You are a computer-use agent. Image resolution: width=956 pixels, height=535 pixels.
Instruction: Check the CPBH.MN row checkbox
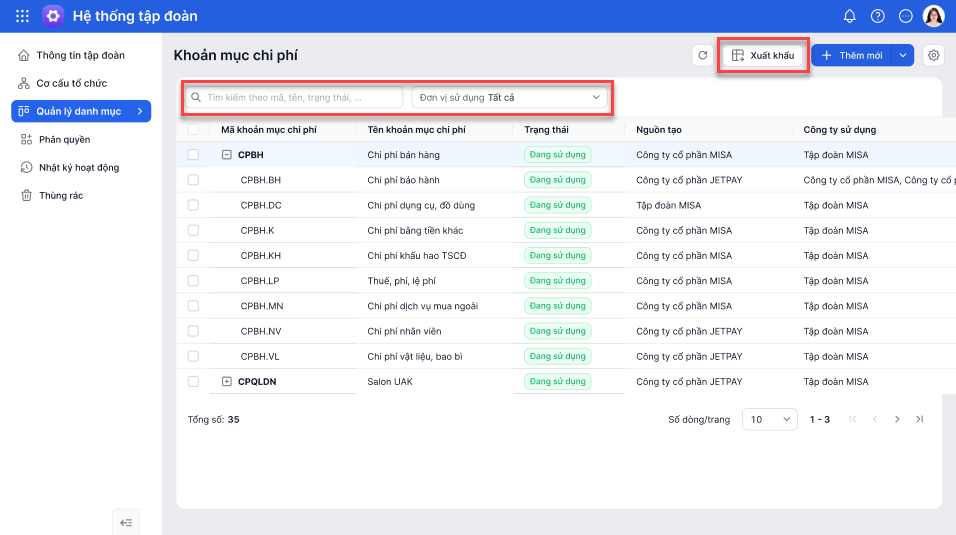[x=193, y=306]
